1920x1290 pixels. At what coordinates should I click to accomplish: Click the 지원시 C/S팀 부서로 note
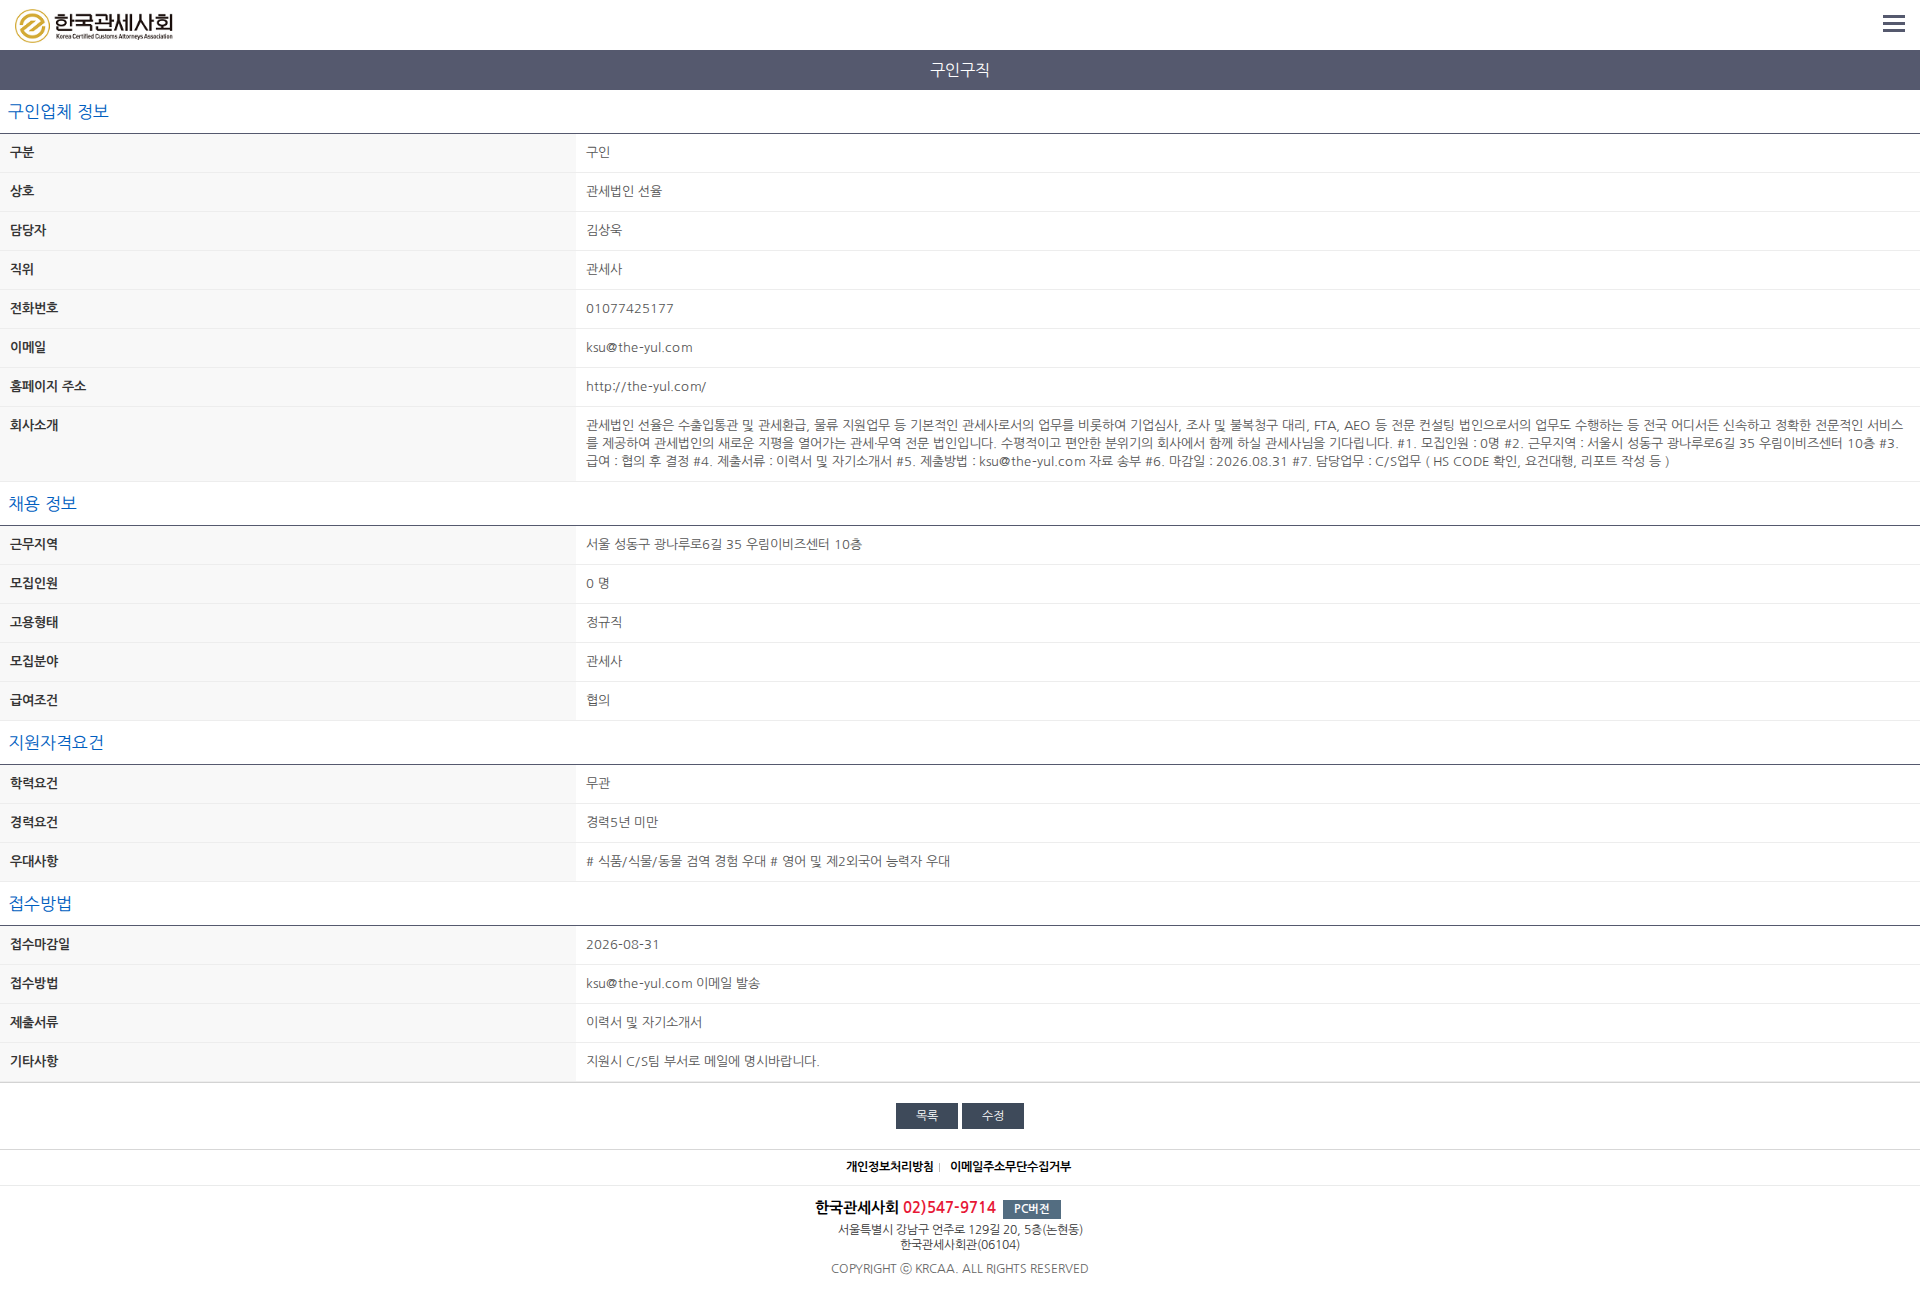703,1062
